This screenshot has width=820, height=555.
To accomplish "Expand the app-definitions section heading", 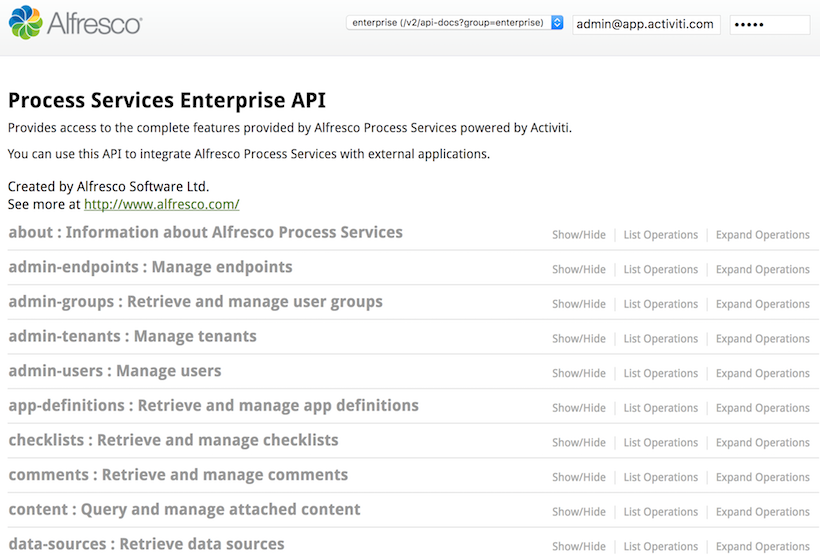I will [213, 406].
